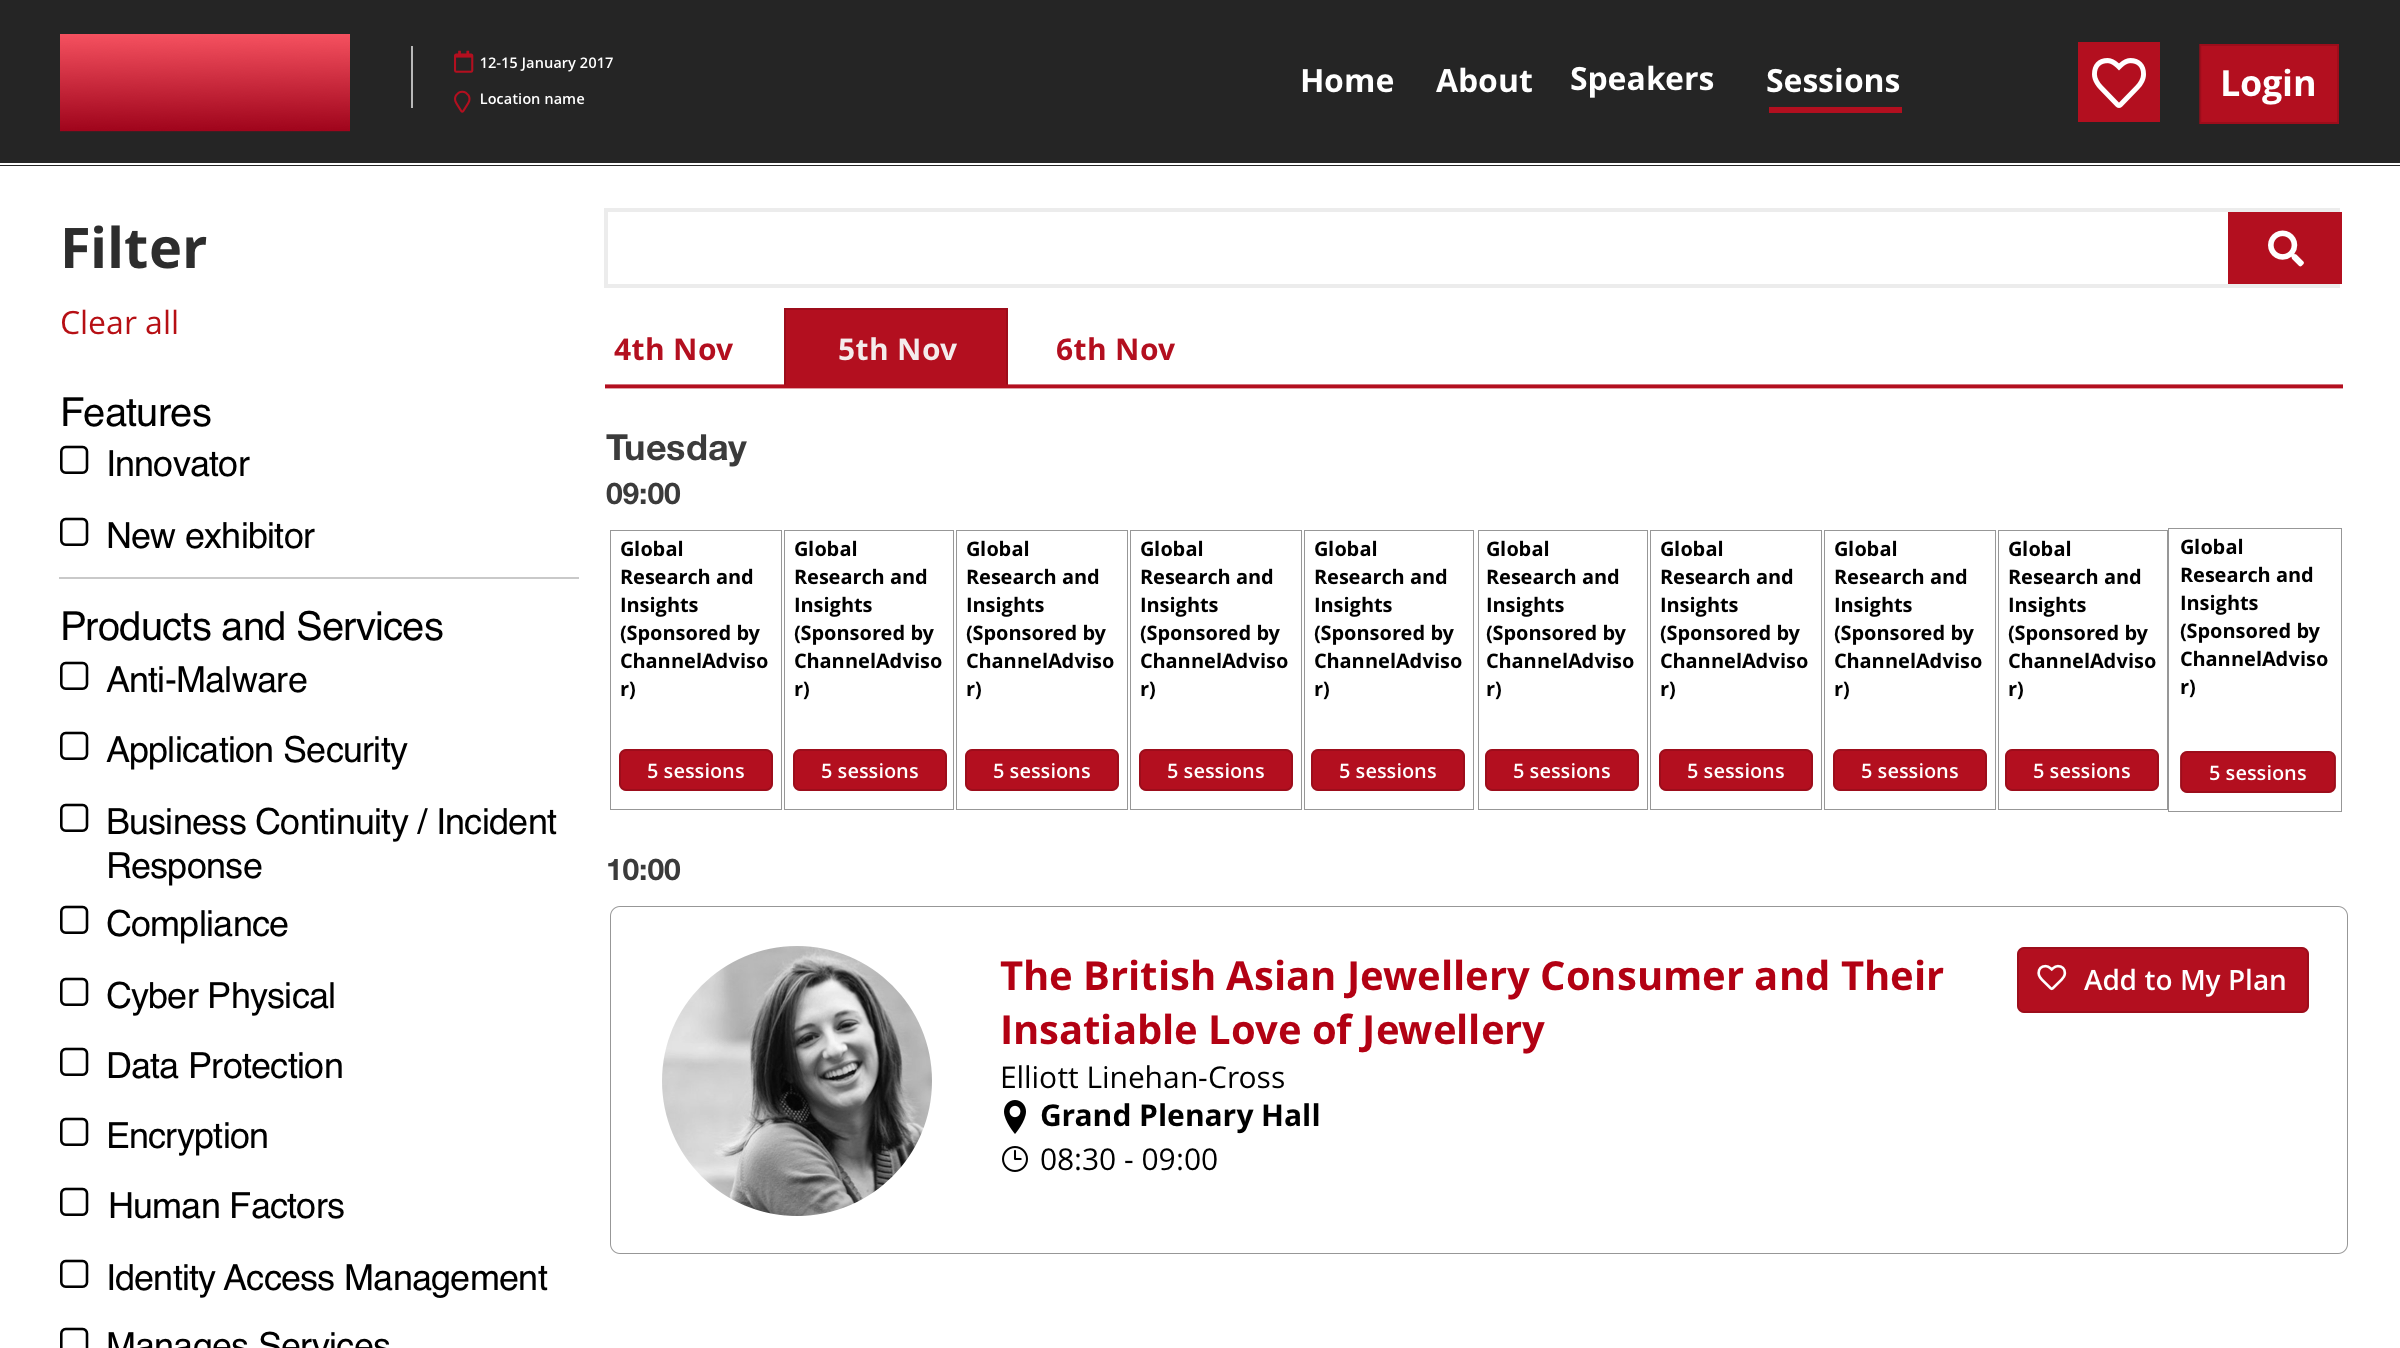Screen dimensions: 2400x1348
Task: Open favorites via the header heart icon
Action: tap(2118, 82)
